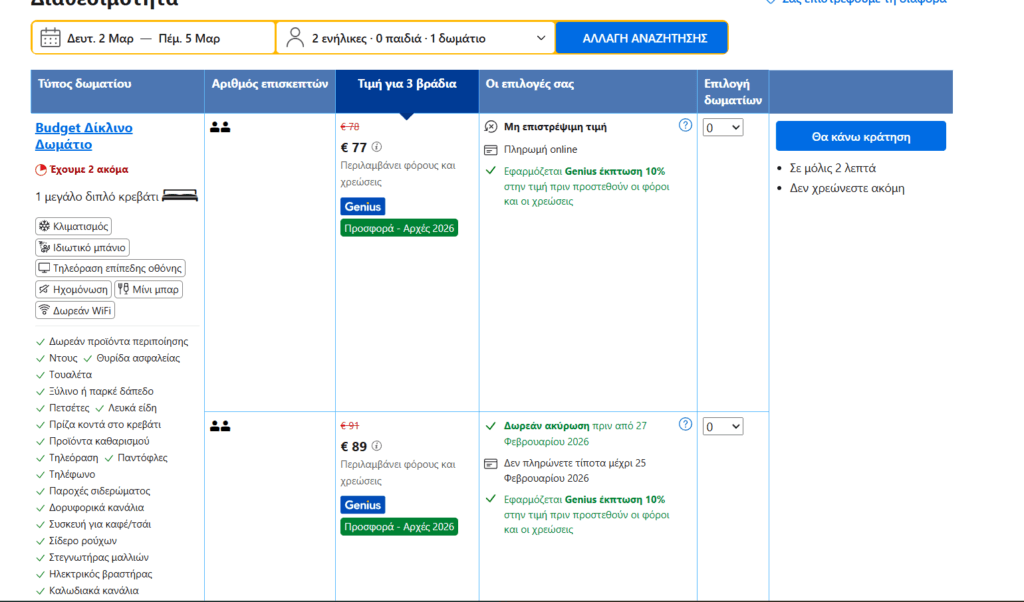Open room quantity dropdown for € 77 rate
The width and height of the screenshot is (1024, 602).
[x=723, y=127]
